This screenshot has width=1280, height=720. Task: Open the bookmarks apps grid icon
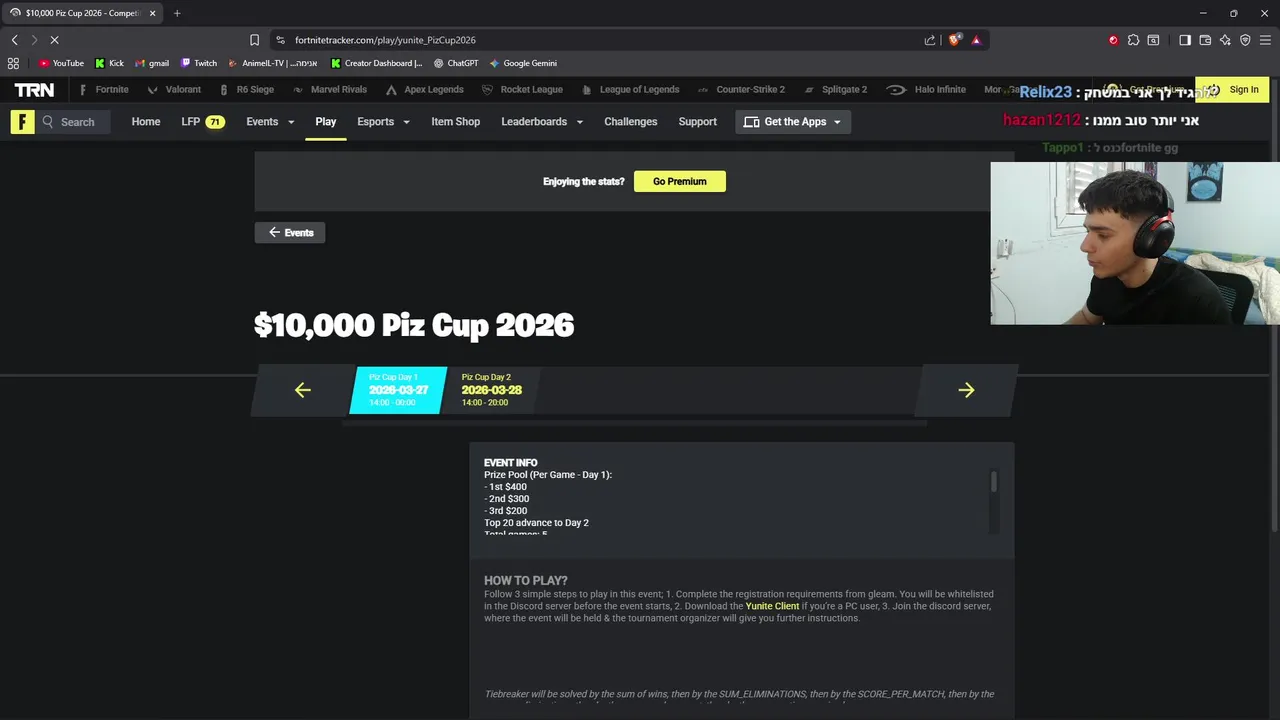coord(13,63)
